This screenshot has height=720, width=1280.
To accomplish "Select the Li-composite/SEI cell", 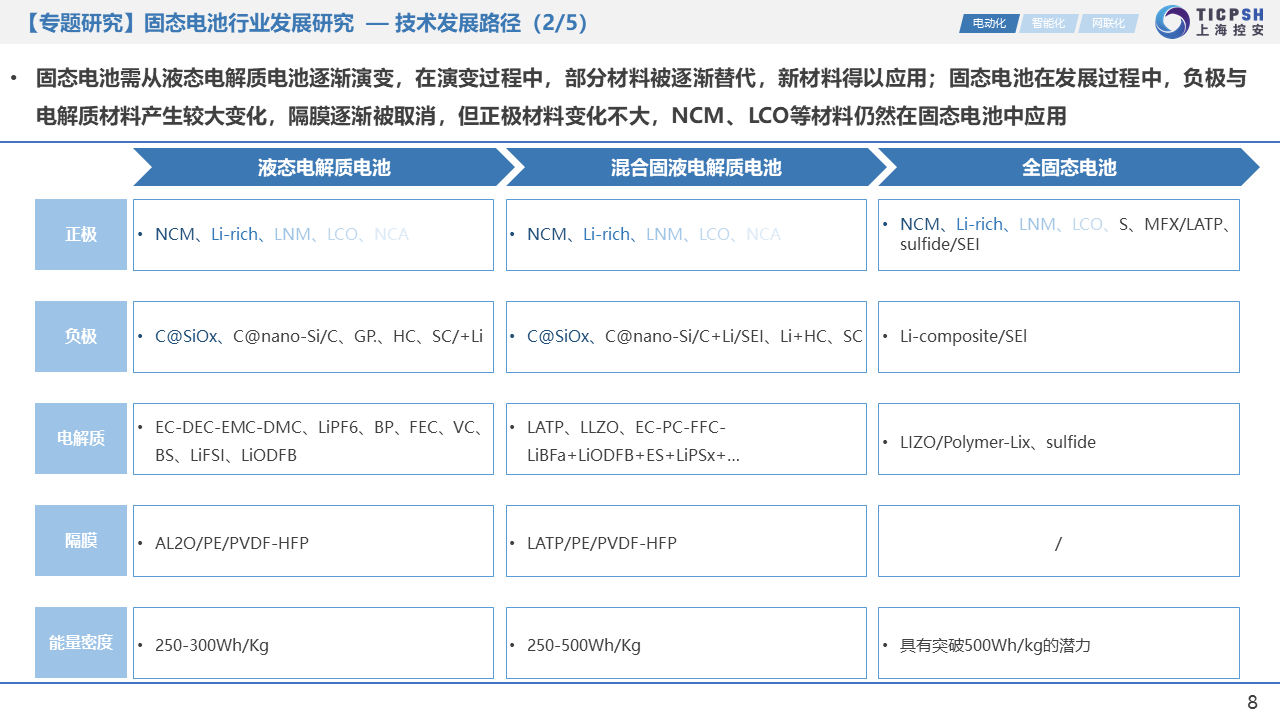I will coord(1058,337).
